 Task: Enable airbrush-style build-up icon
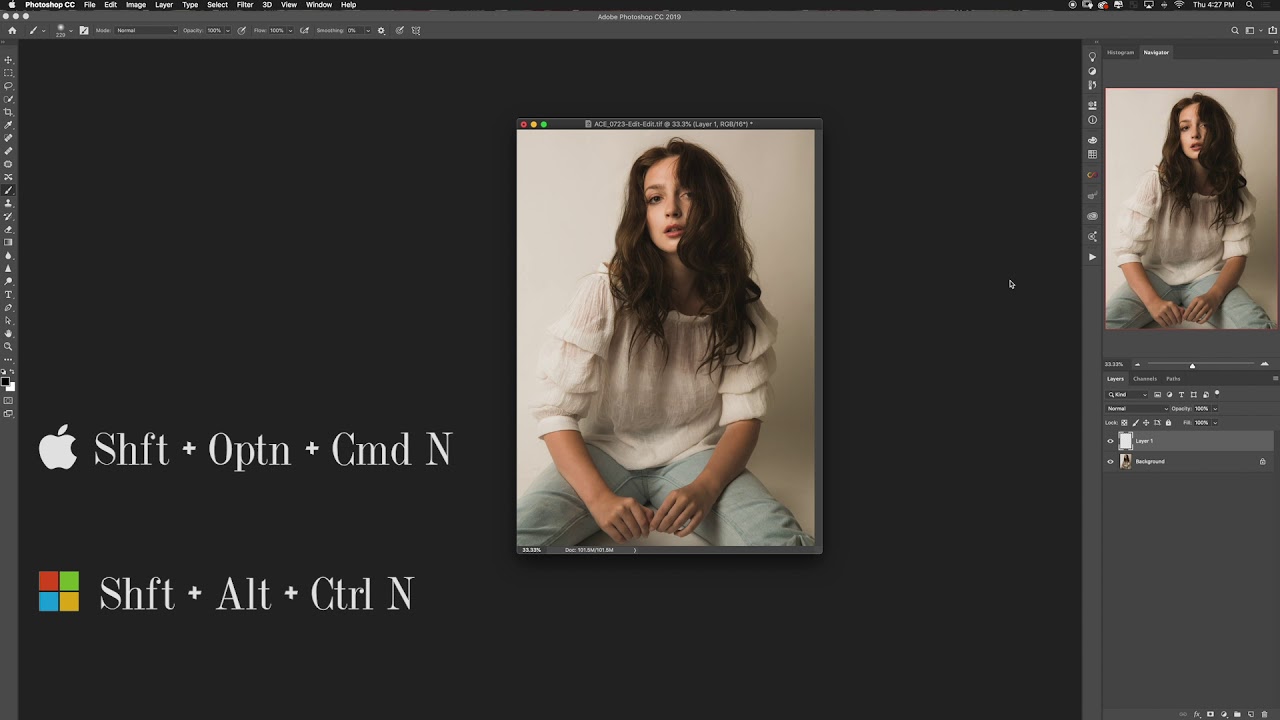coord(303,30)
